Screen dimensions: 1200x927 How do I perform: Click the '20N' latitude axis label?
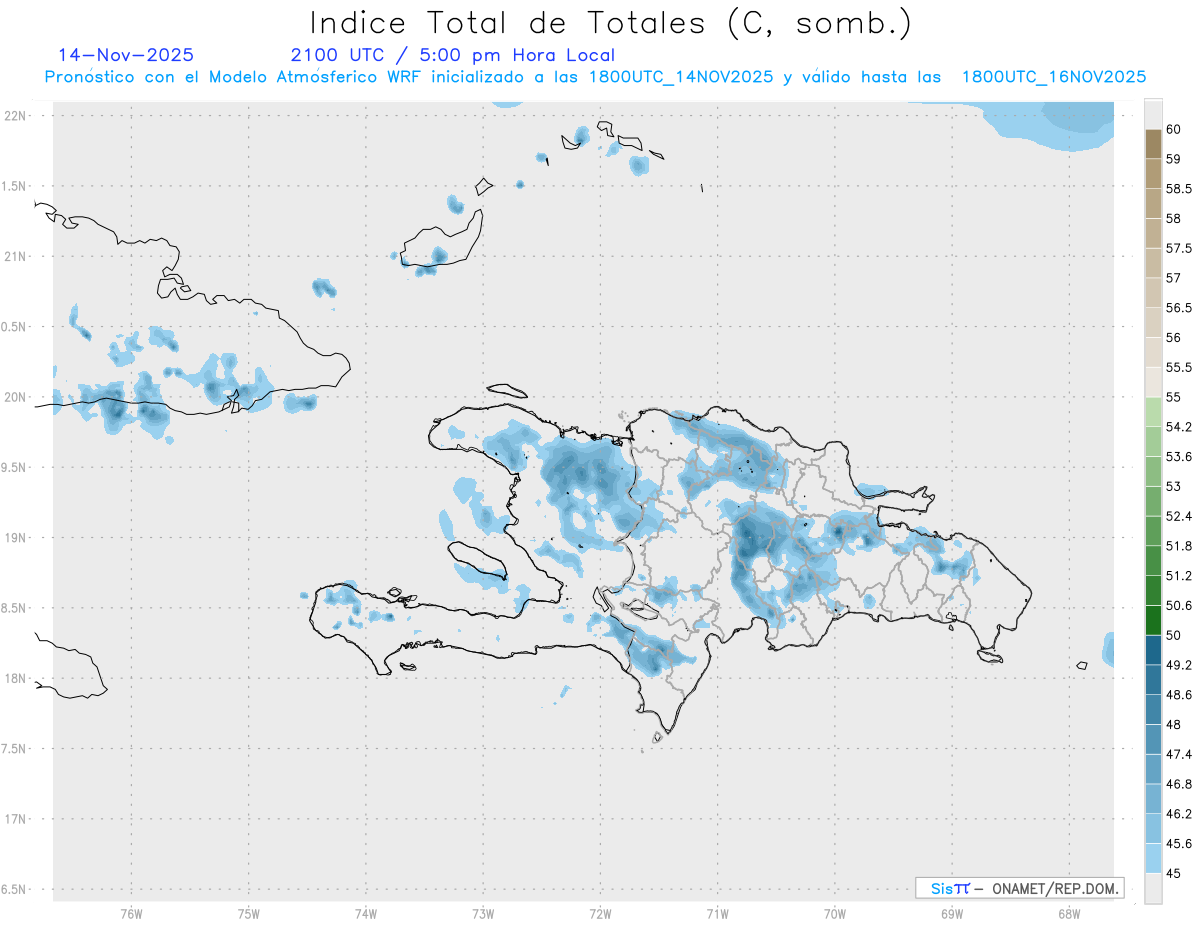click(x=16, y=397)
